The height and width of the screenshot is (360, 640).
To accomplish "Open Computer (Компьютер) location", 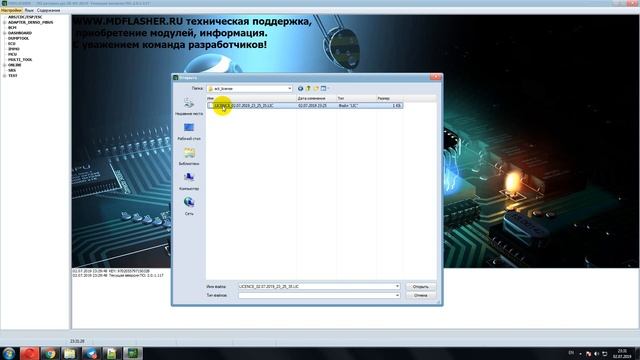I will point(189,182).
